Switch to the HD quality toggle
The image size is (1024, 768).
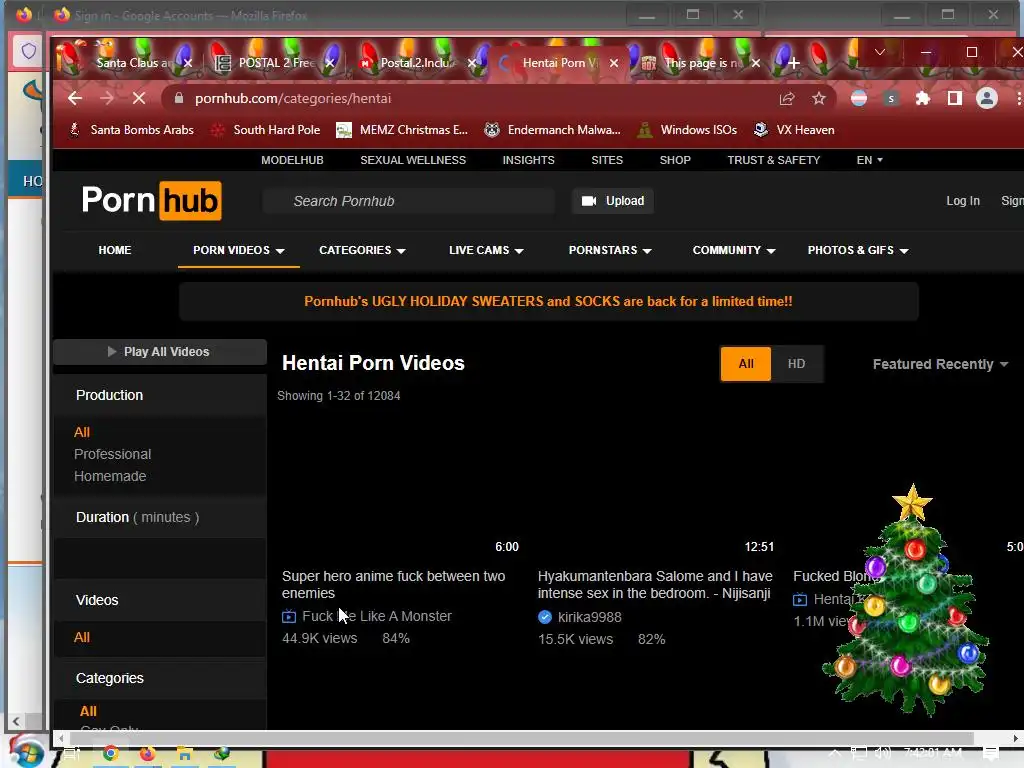796,364
